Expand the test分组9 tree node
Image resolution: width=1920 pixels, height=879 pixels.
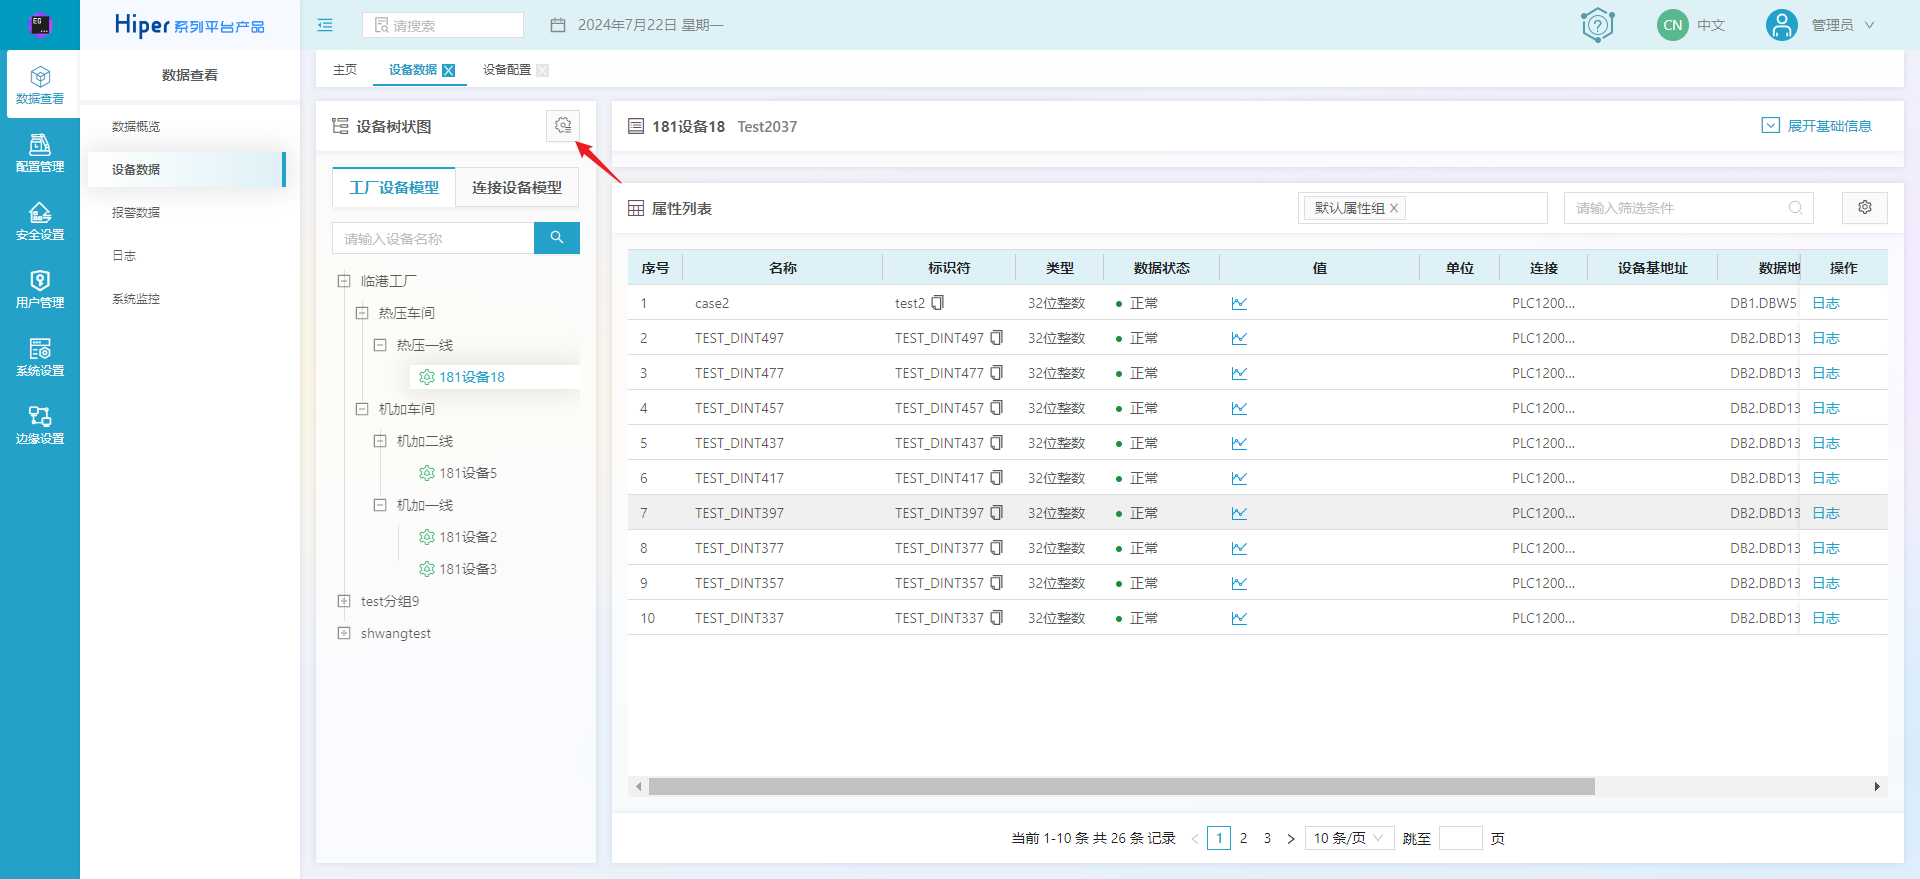tap(344, 601)
